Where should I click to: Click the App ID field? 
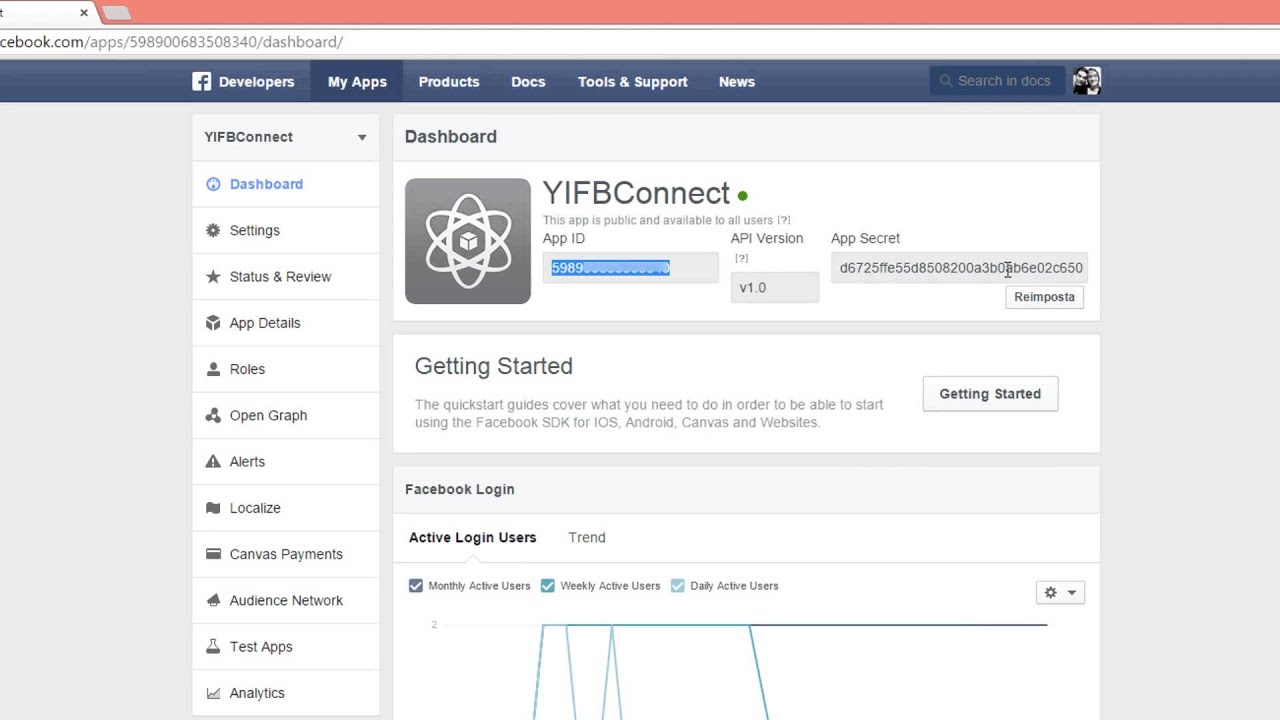click(x=631, y=268)
